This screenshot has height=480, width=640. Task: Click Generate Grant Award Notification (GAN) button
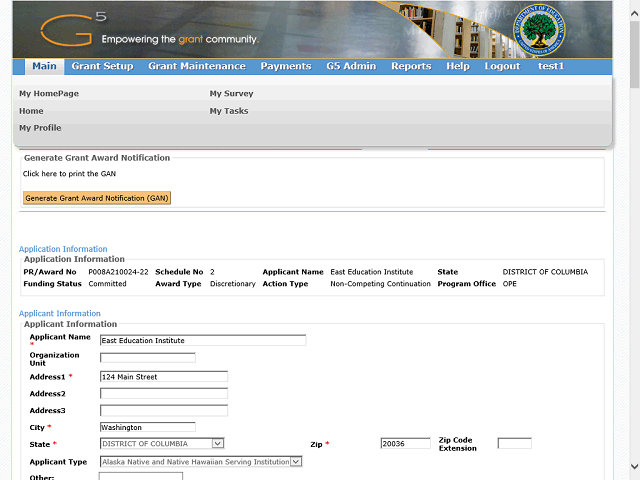click(97, 198)
